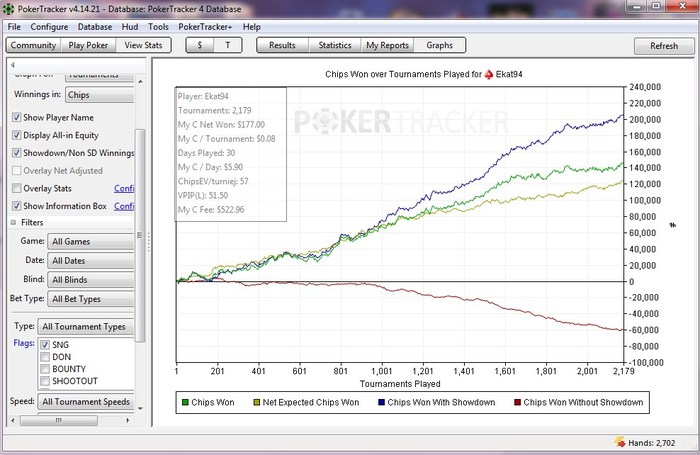Click the Chips Won With Showdown blue swatch
Viewport: 700px width, 455px height.
(381, 402)
